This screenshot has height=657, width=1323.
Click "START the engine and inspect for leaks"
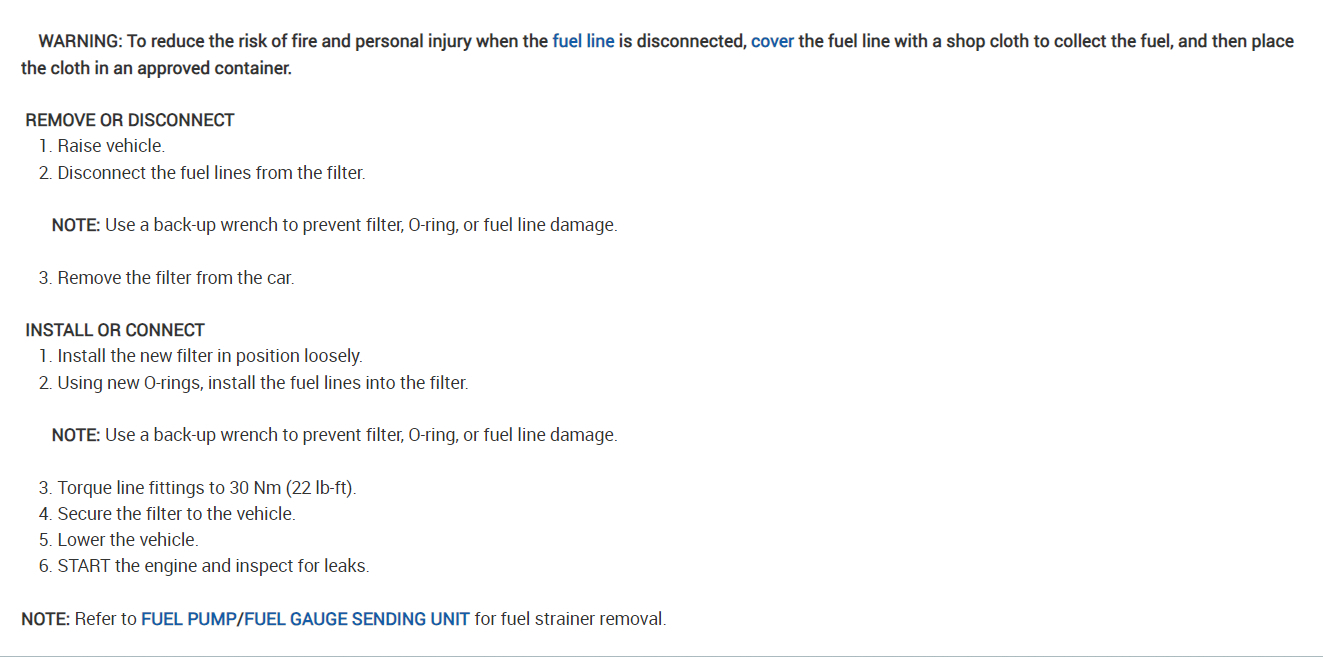213,566
